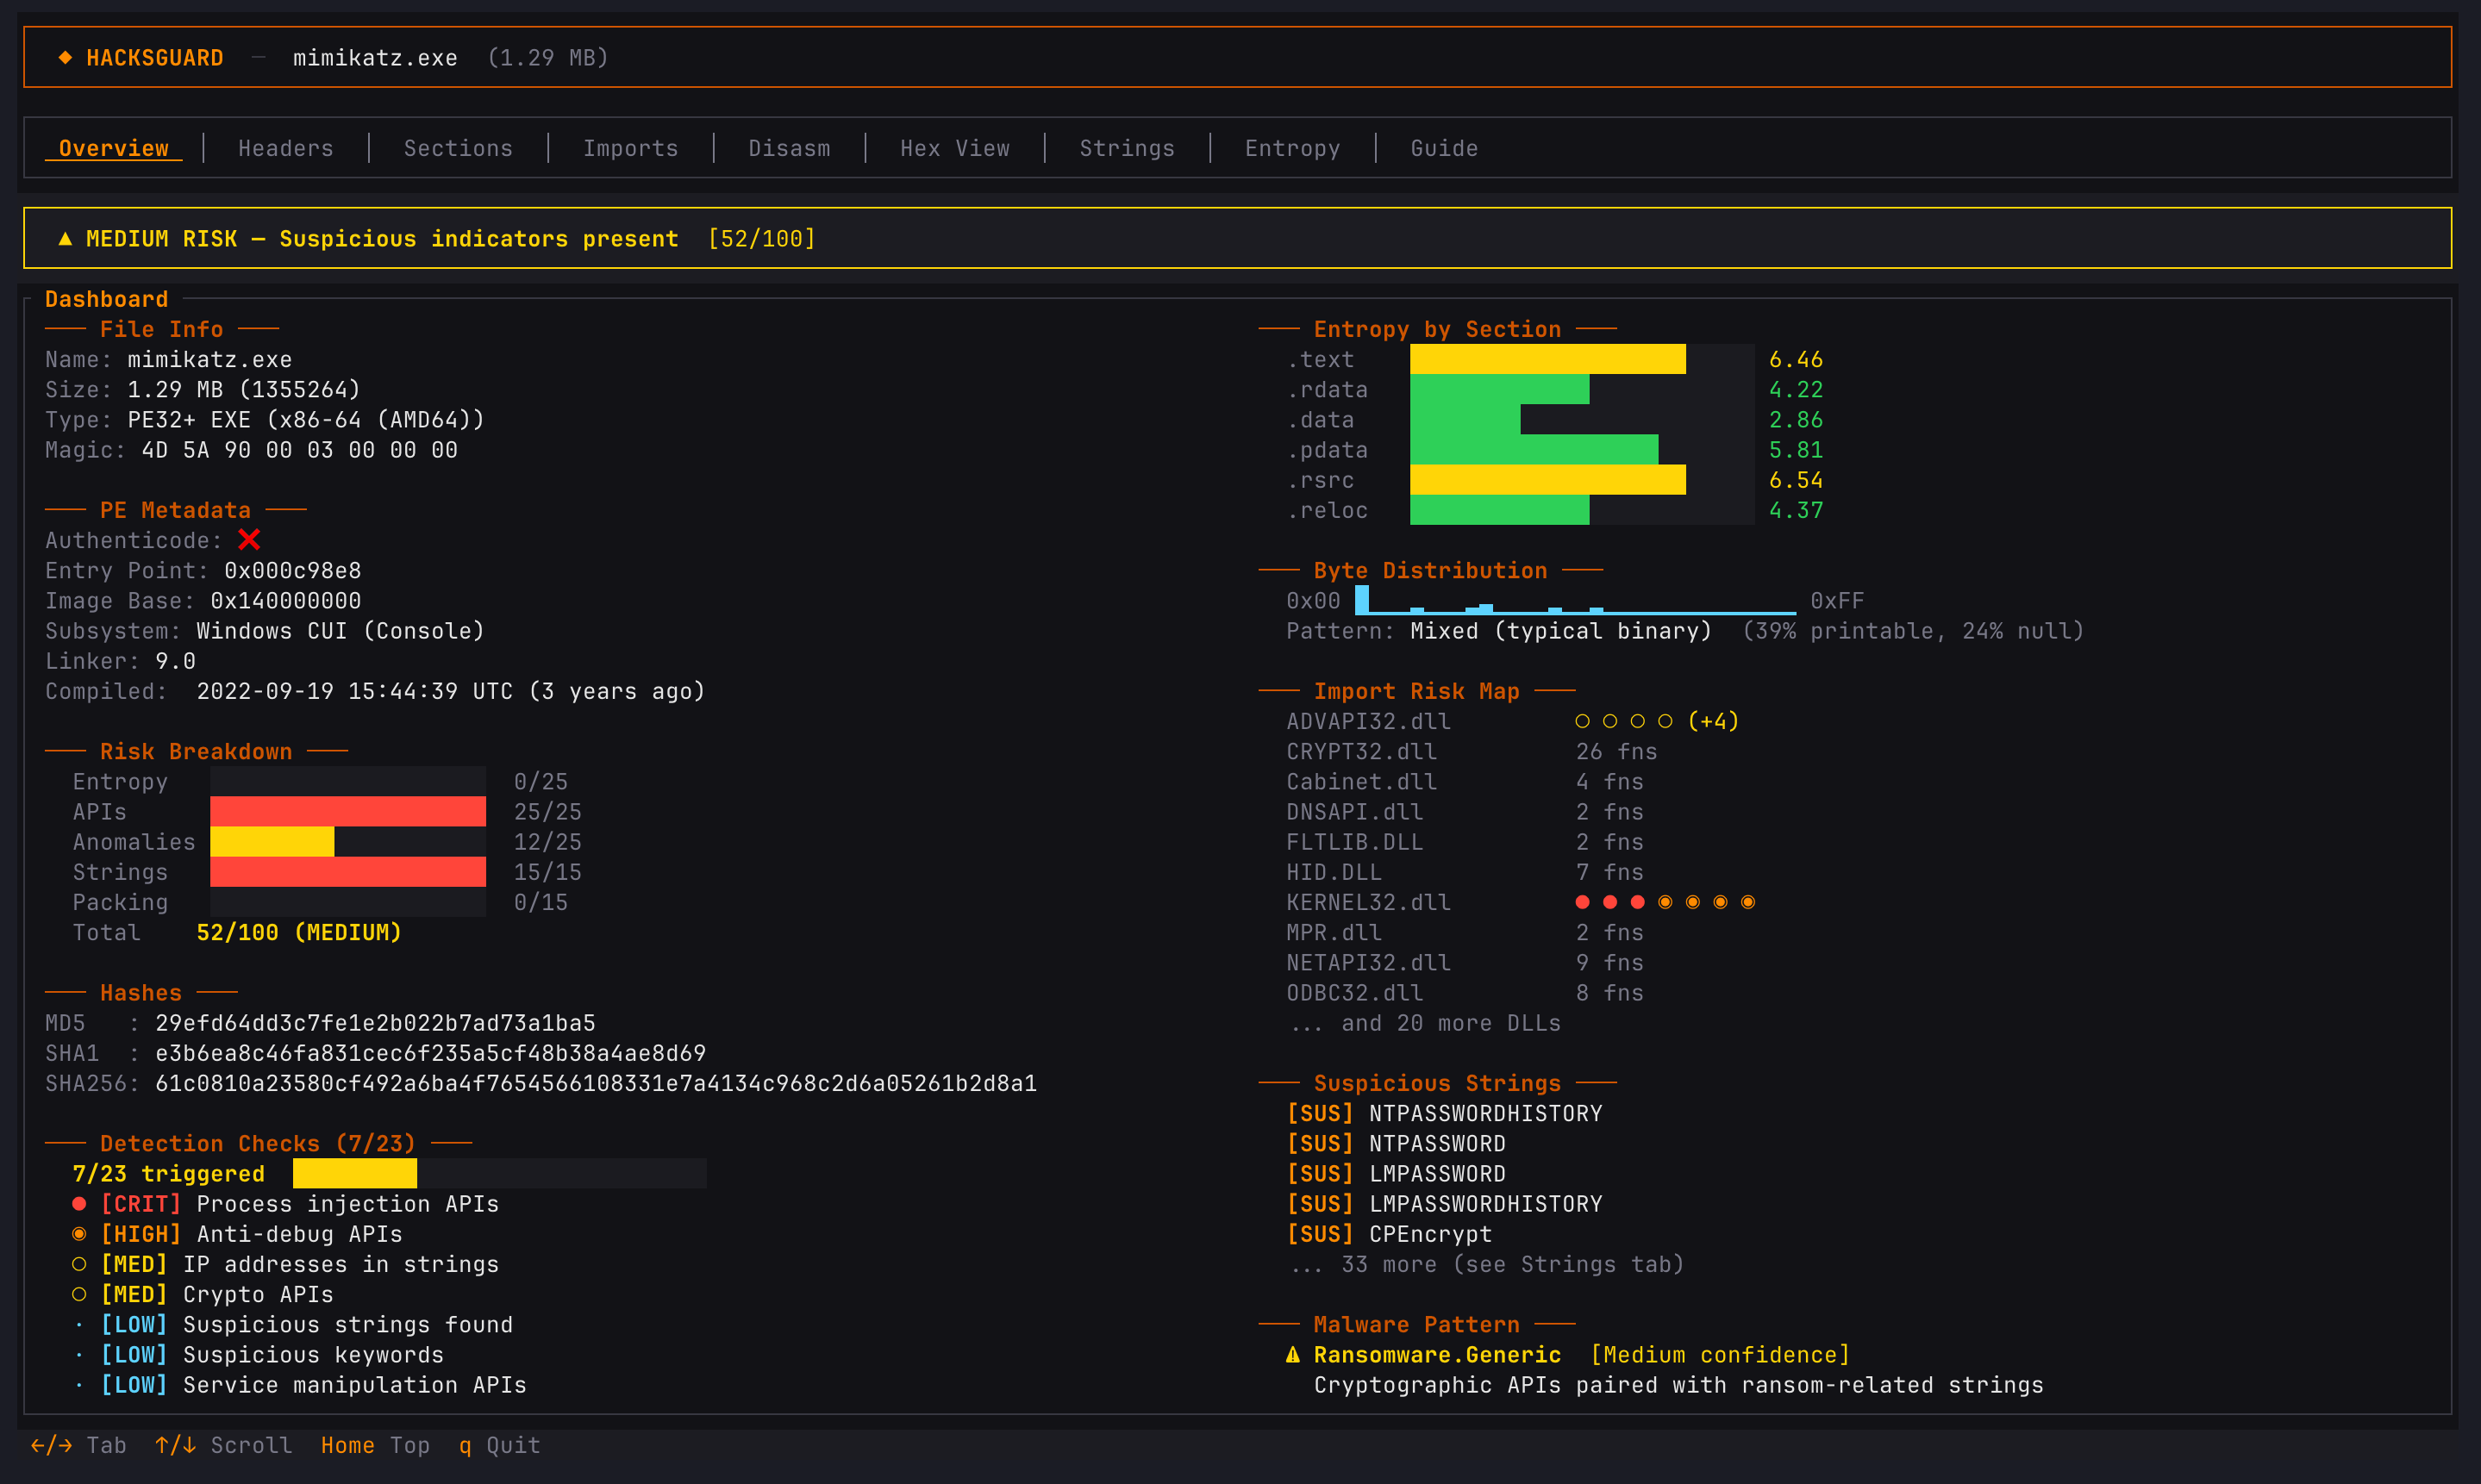Viewport: 2481px width, 1484px height.
Task: Click the .reloc entropy value 4.37
Action: click(1796, 510)
